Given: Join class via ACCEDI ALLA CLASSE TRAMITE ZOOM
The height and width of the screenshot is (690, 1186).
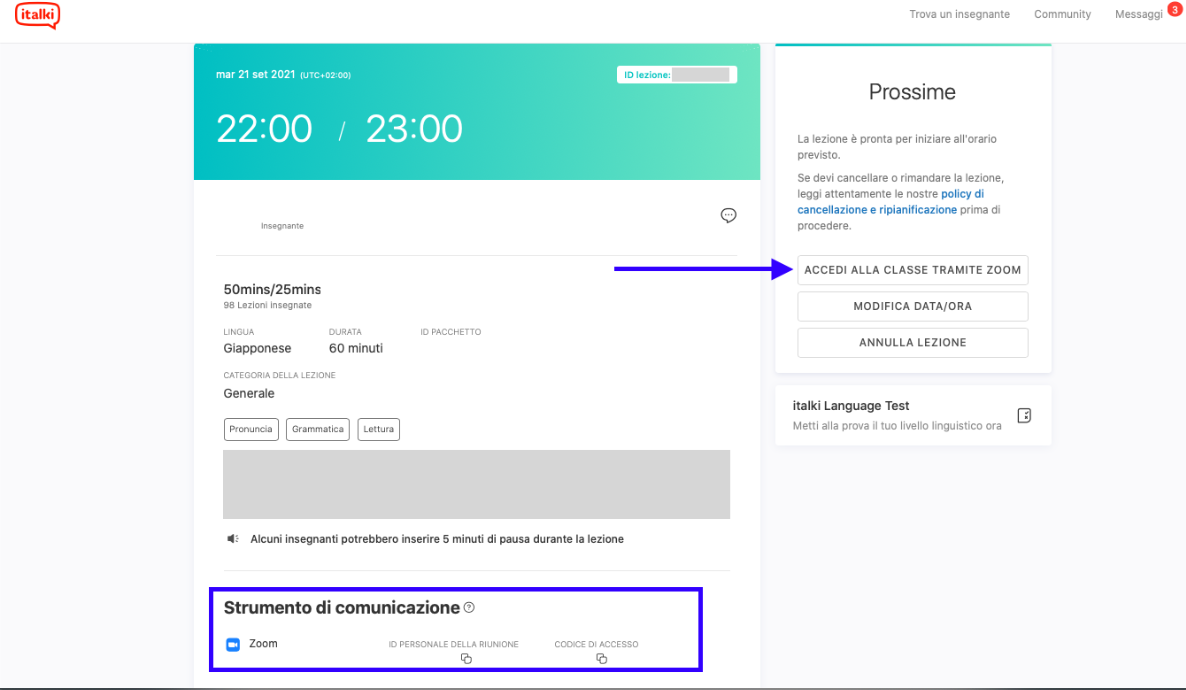Looking at the screenshot, I should pyautogui.click(x=912, y=270).
